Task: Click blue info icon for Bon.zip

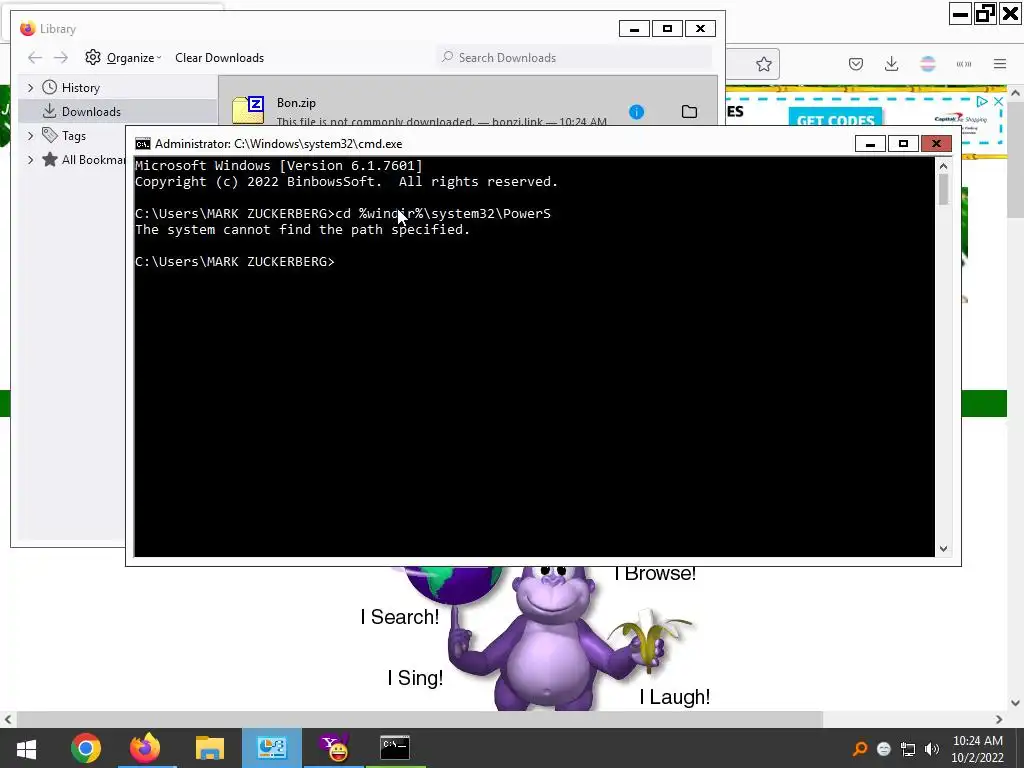Action: click(x=636, y=112)
